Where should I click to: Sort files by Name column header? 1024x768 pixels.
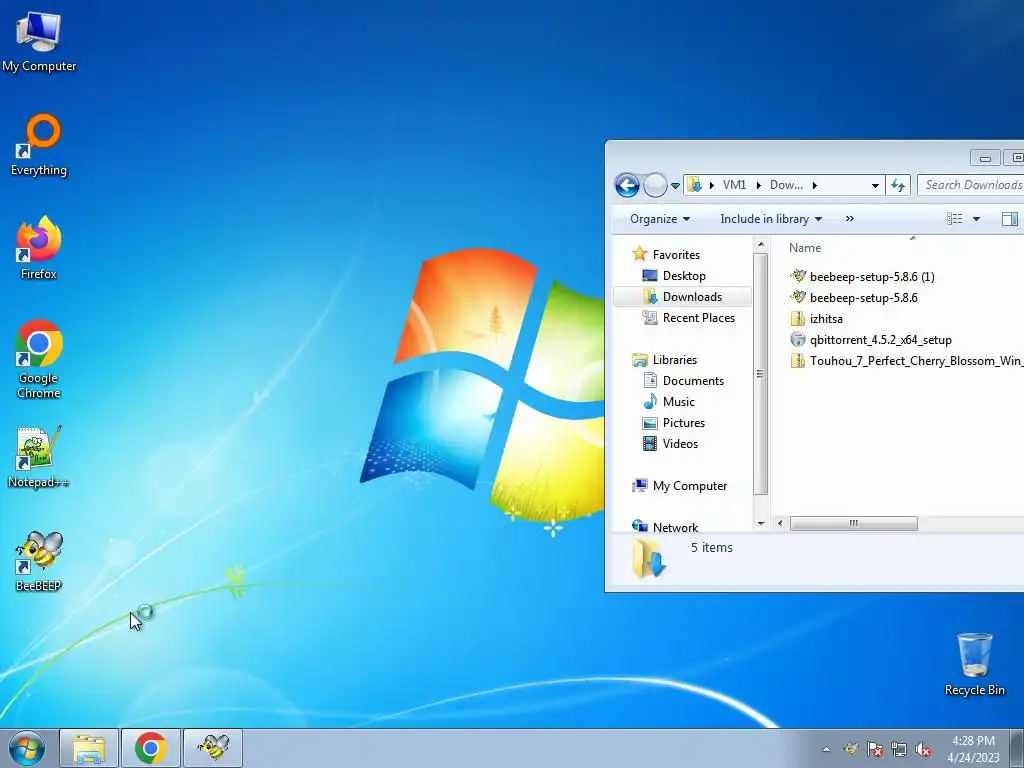pyautogui.click(x=805, y=248)
